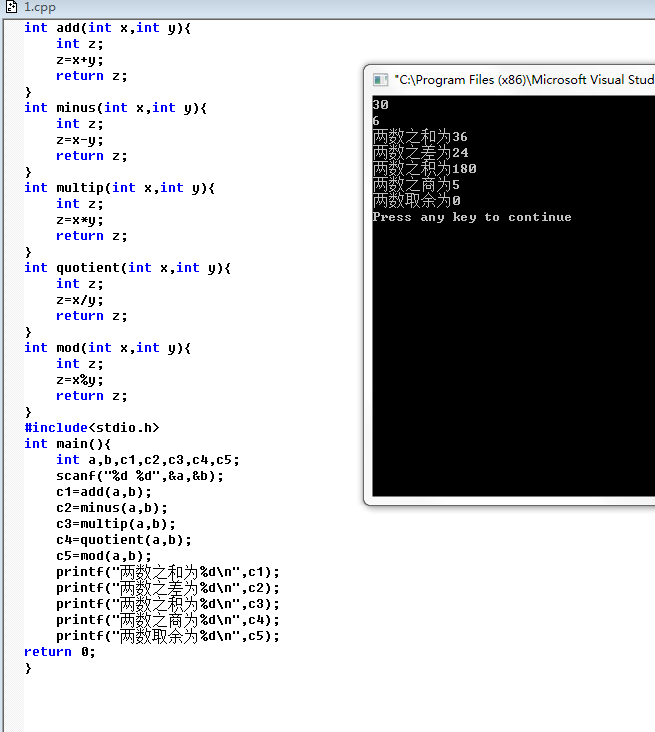Click line 'int add(int x,int y){'
Screen dimensions: 655x732
[x=107, y=28]
